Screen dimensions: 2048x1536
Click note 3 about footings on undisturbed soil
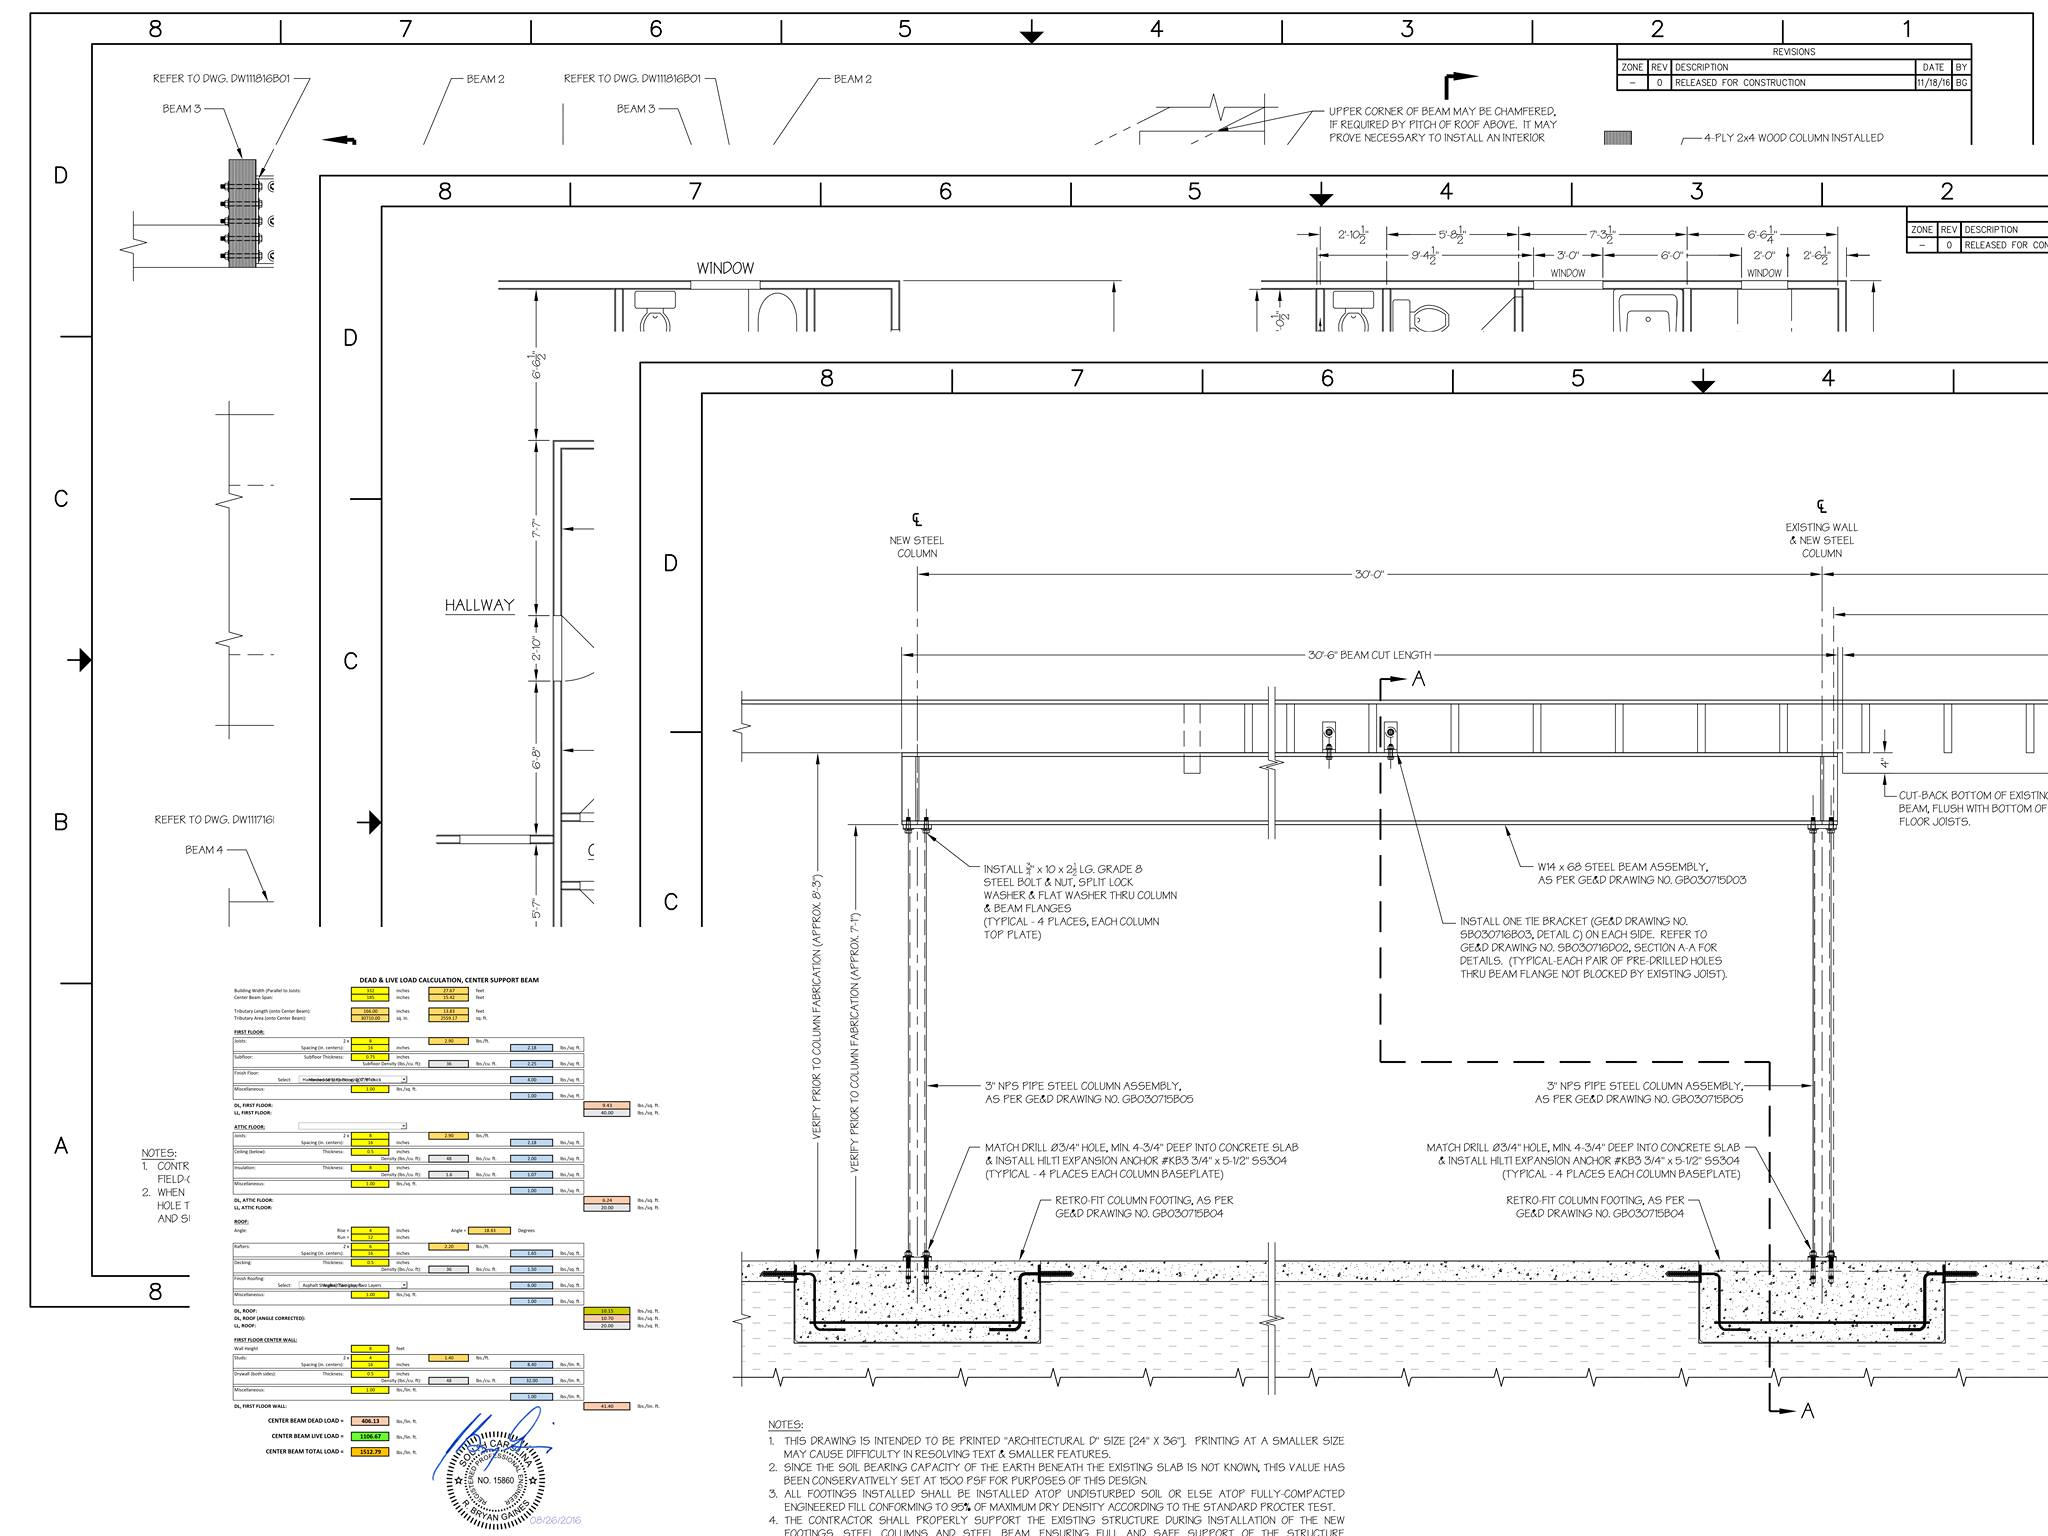tap(1057, 1499)
